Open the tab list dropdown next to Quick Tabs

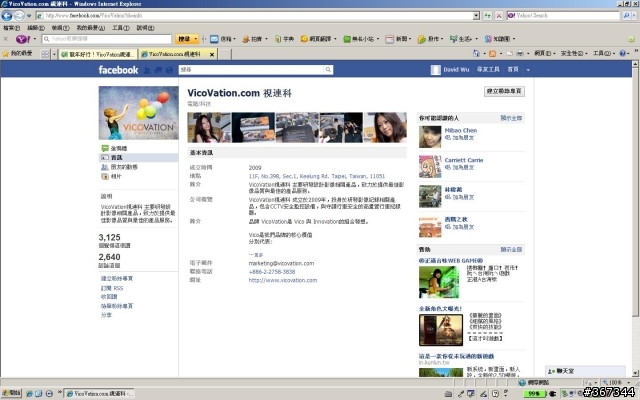tap(54, 54)
